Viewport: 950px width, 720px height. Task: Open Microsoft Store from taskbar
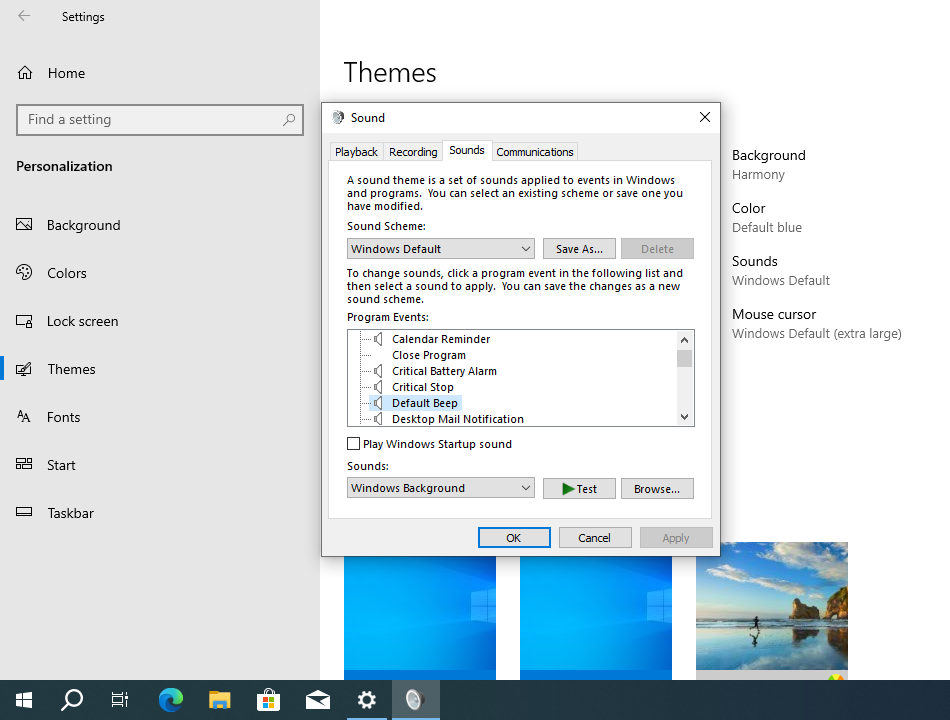[268, 700]
